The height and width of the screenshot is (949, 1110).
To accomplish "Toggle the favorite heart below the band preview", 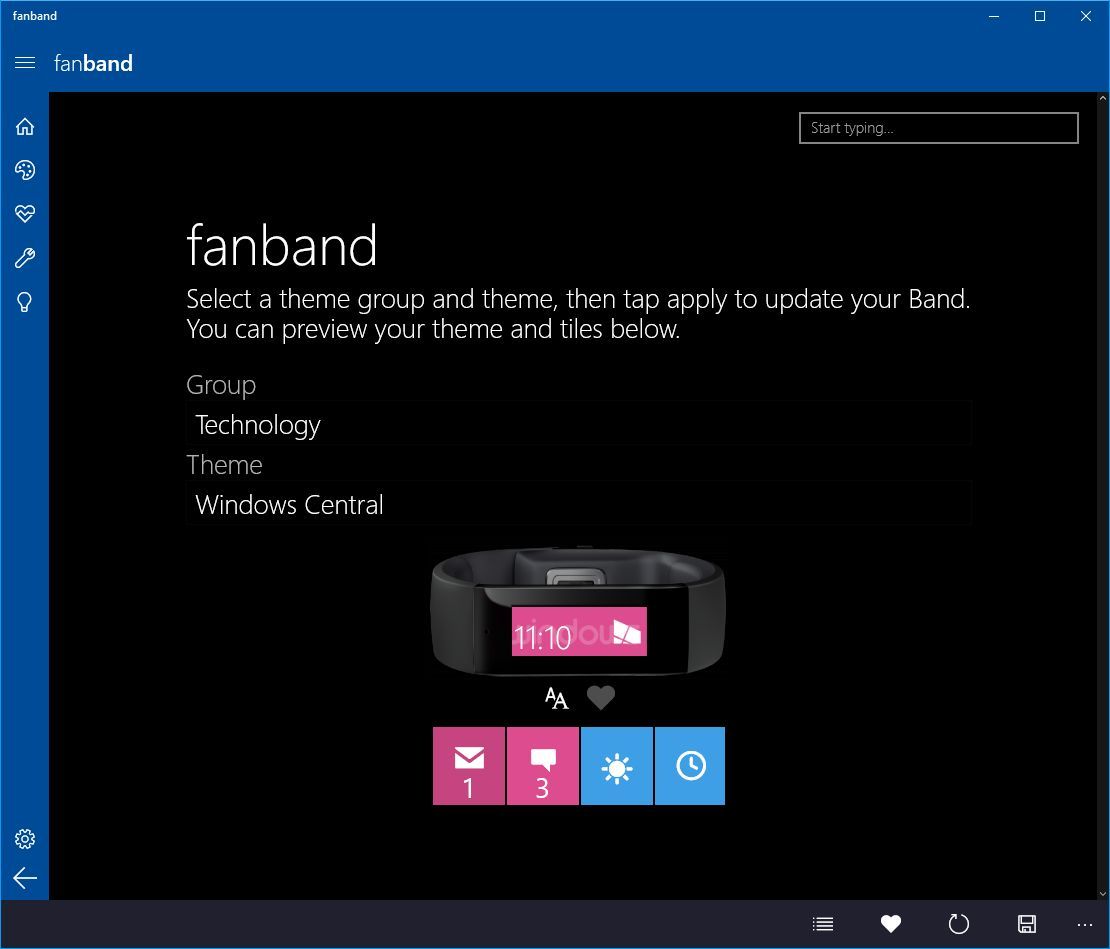I will click(x=601, y=698).
